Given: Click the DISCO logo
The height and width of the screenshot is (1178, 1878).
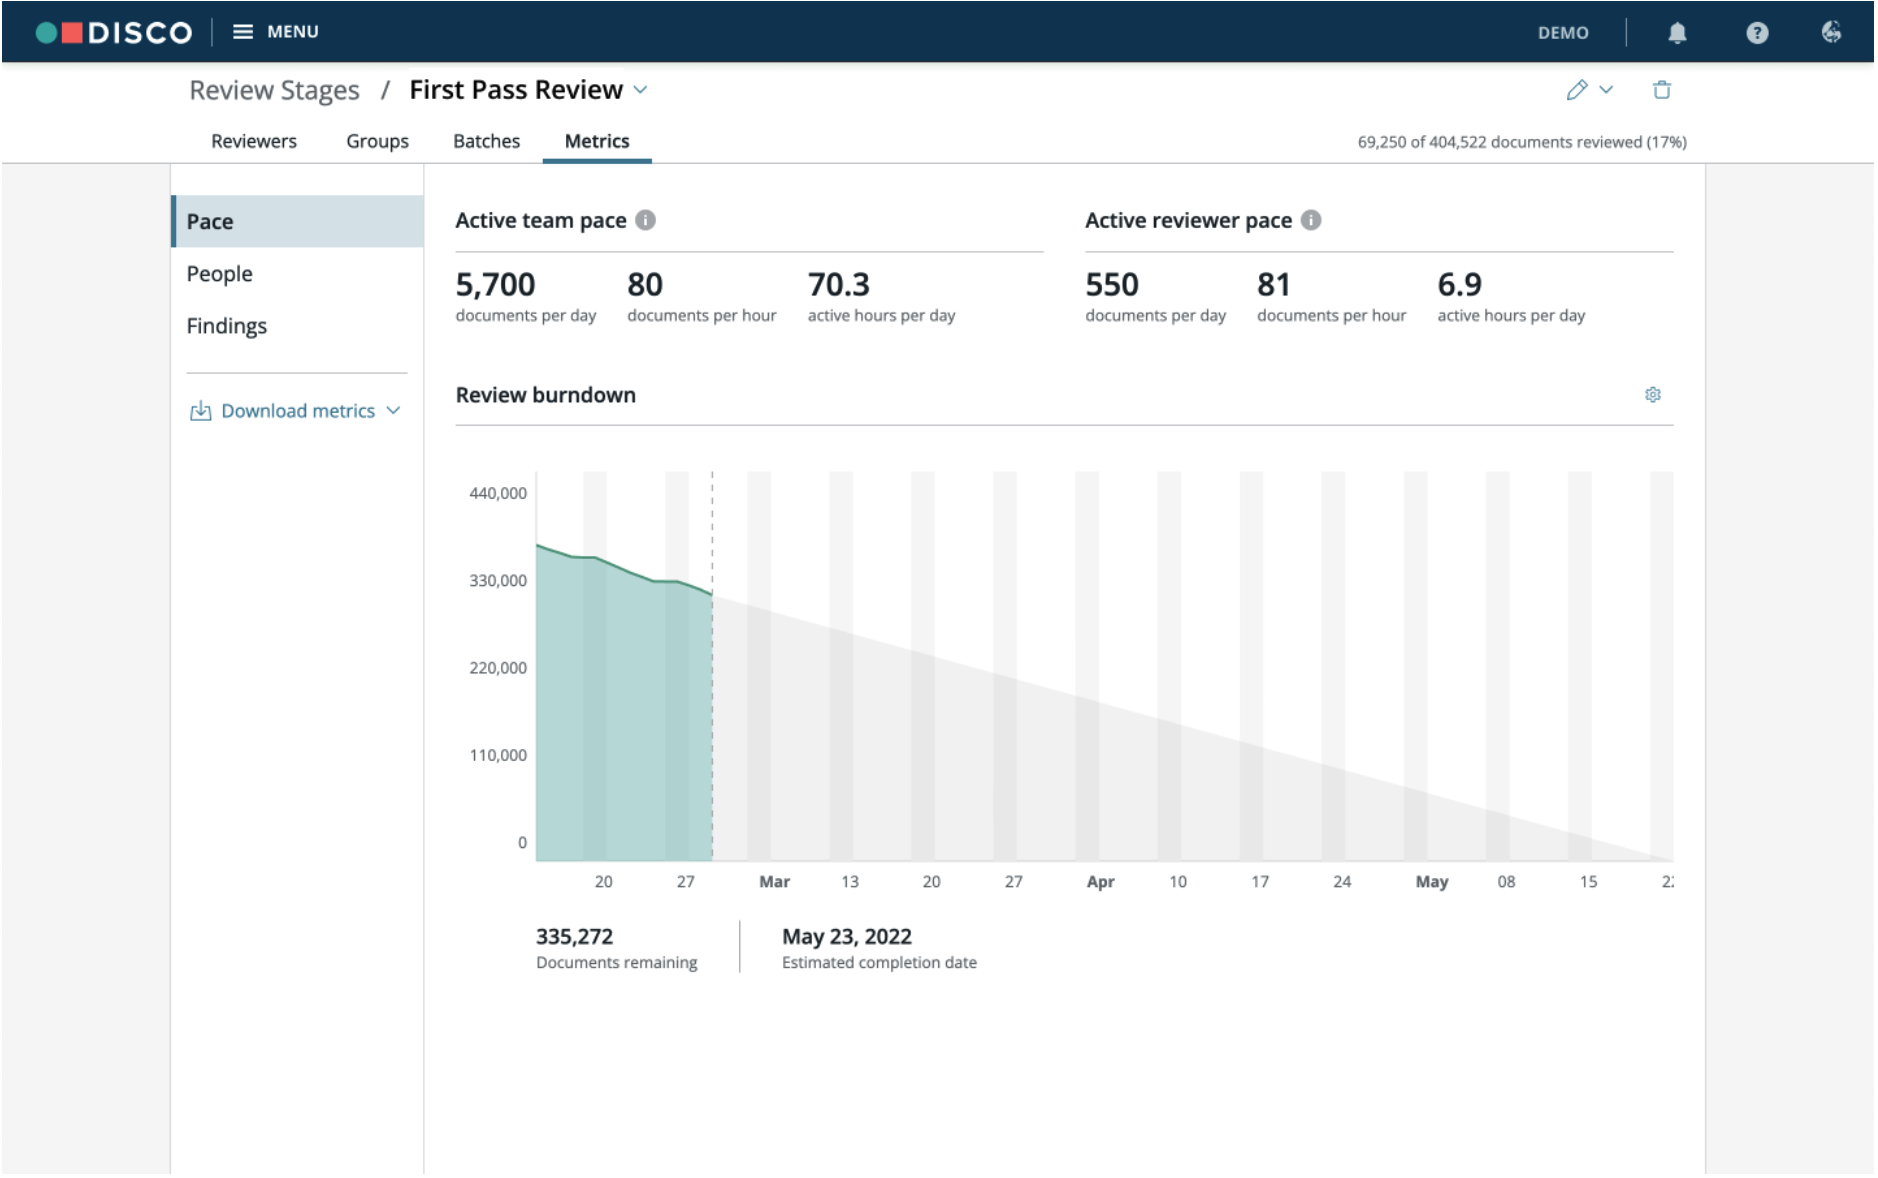Looking at the screenshot, I should tap(114, 32).
